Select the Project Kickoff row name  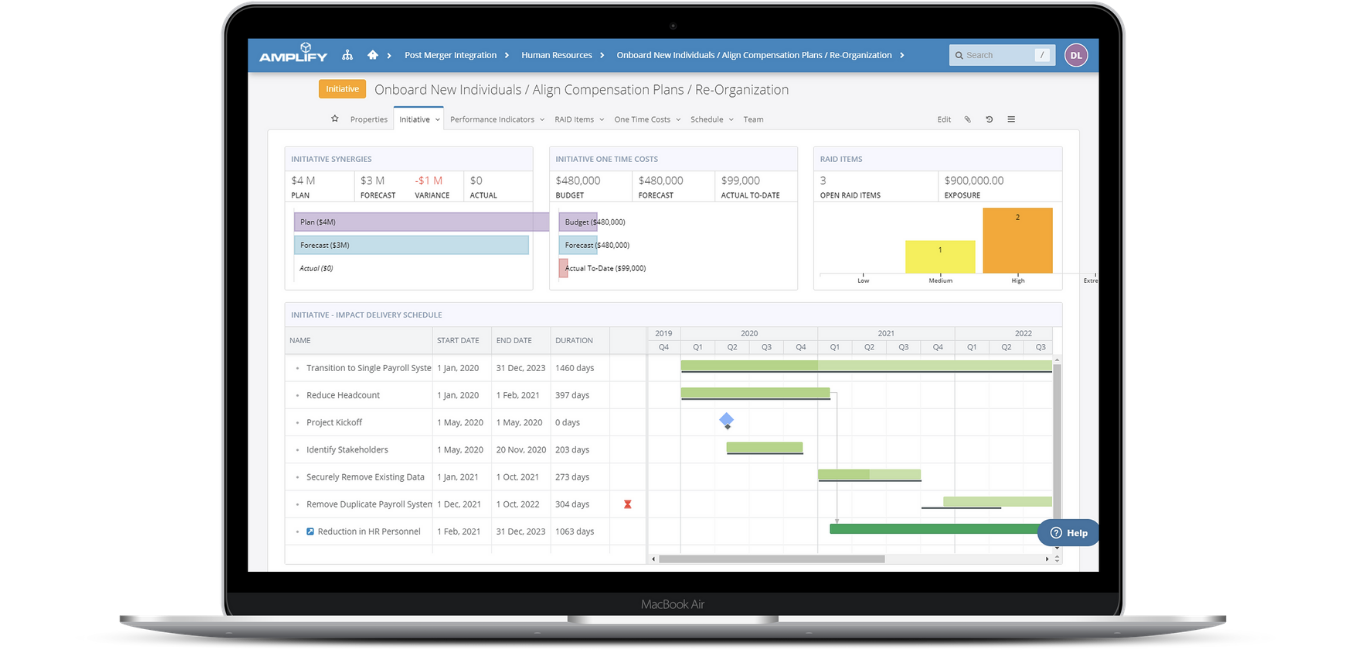[334, 422]
